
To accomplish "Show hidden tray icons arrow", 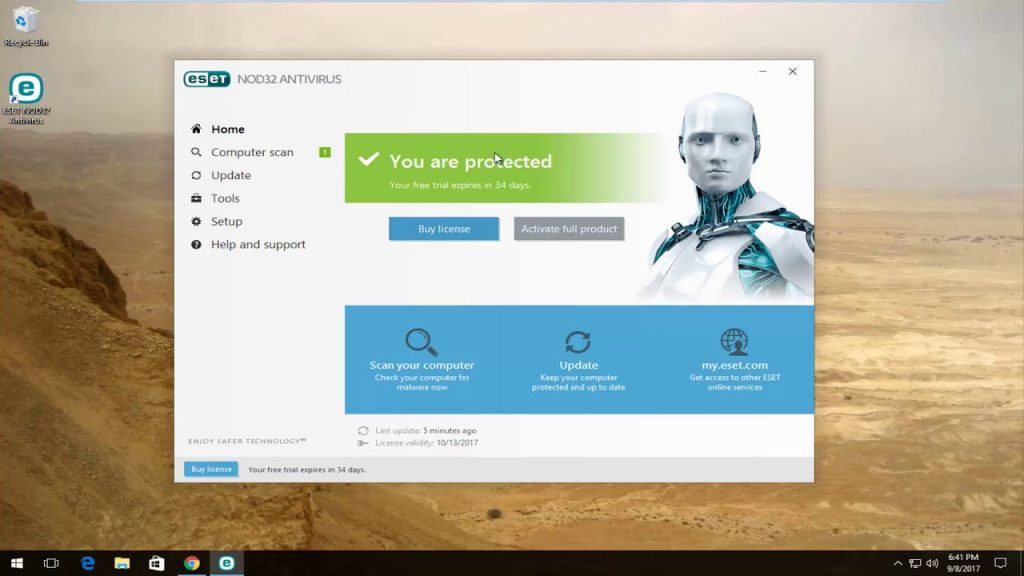I will 898,563.
